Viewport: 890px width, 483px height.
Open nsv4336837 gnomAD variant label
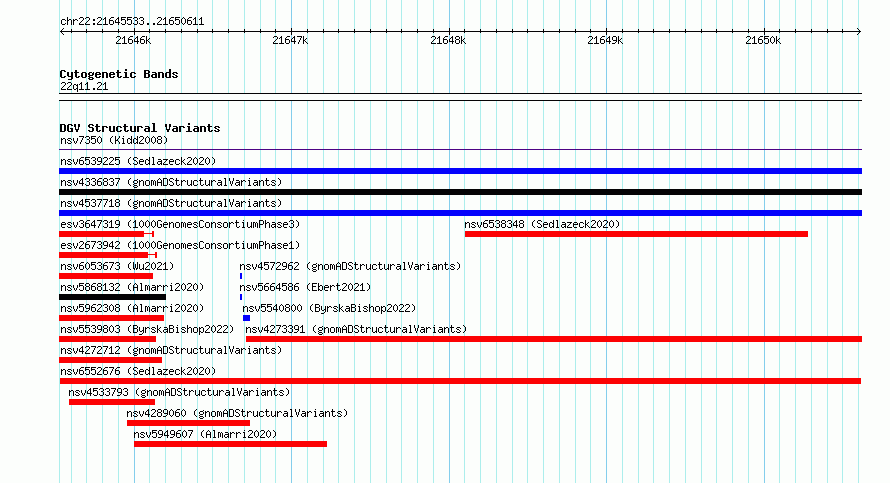171,182
